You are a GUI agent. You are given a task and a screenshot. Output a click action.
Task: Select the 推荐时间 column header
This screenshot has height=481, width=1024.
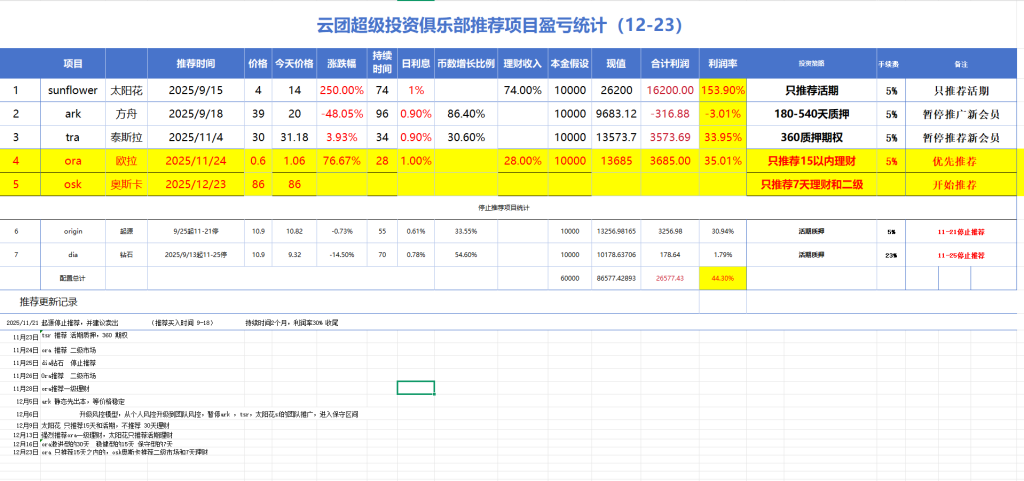point(195,63)
